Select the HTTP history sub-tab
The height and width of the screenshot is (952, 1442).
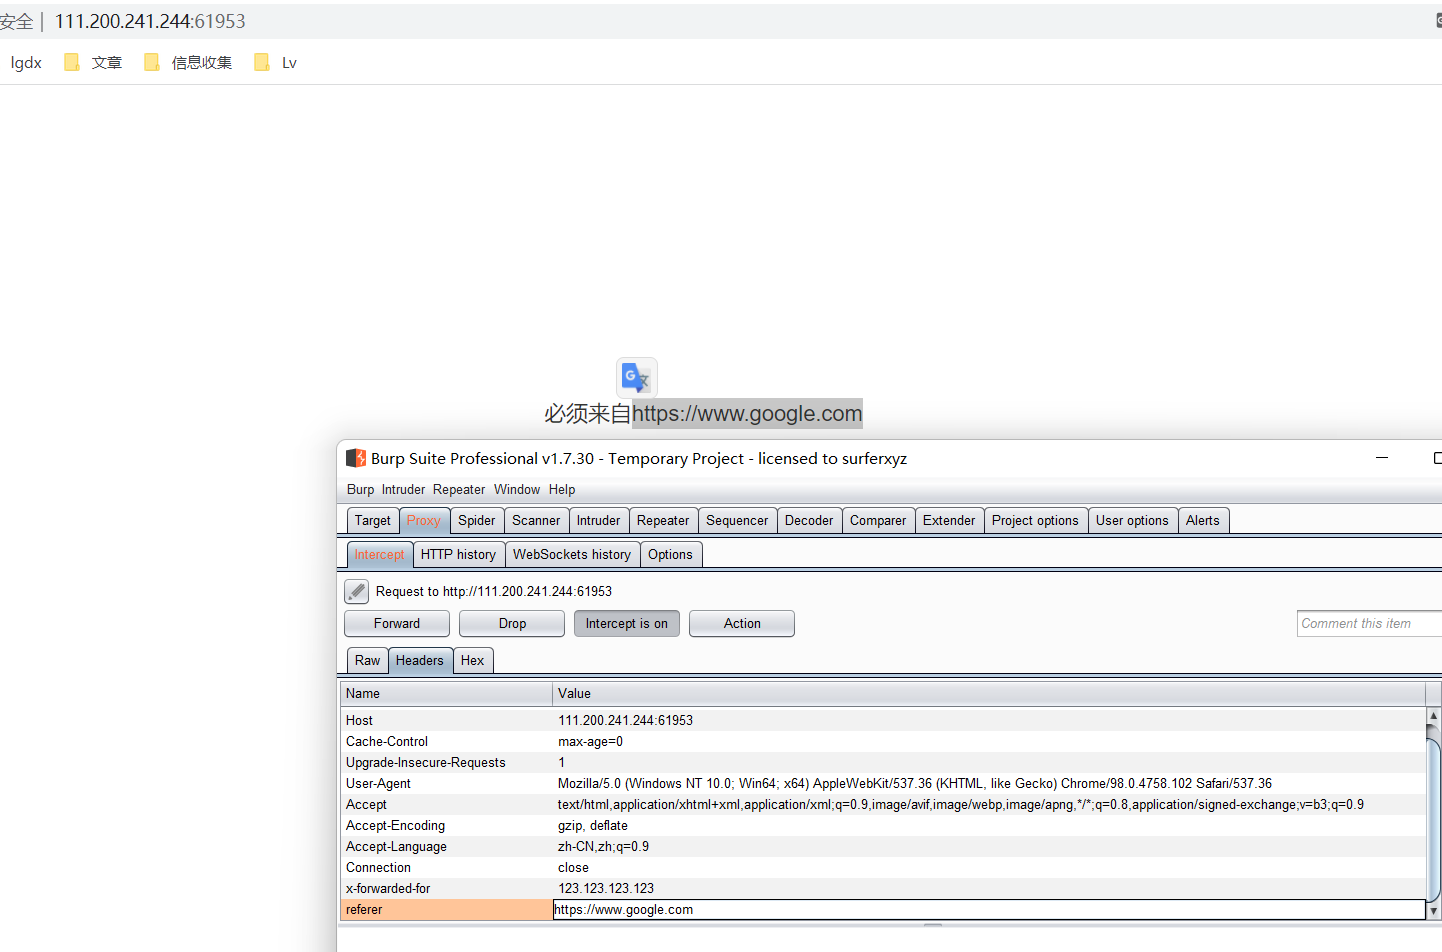pos(458,554)
